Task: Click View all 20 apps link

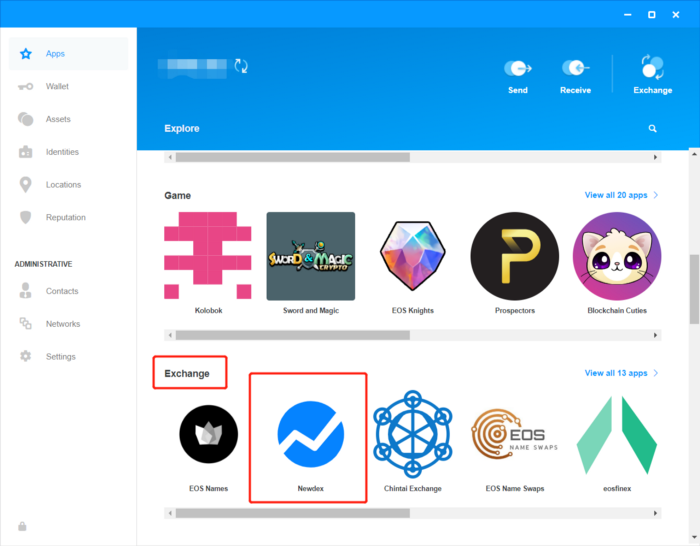Action: [616, 195]
